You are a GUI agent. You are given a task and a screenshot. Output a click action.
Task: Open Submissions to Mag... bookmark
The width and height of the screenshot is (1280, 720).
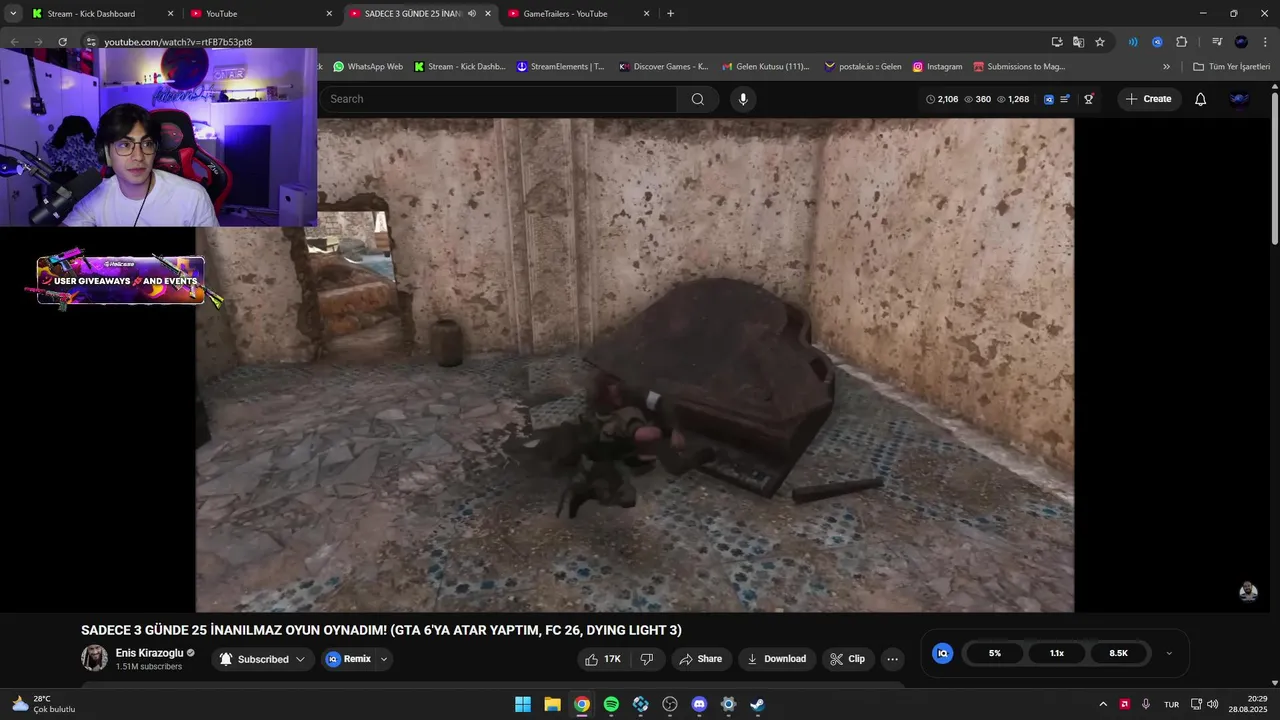point(1019,67)
